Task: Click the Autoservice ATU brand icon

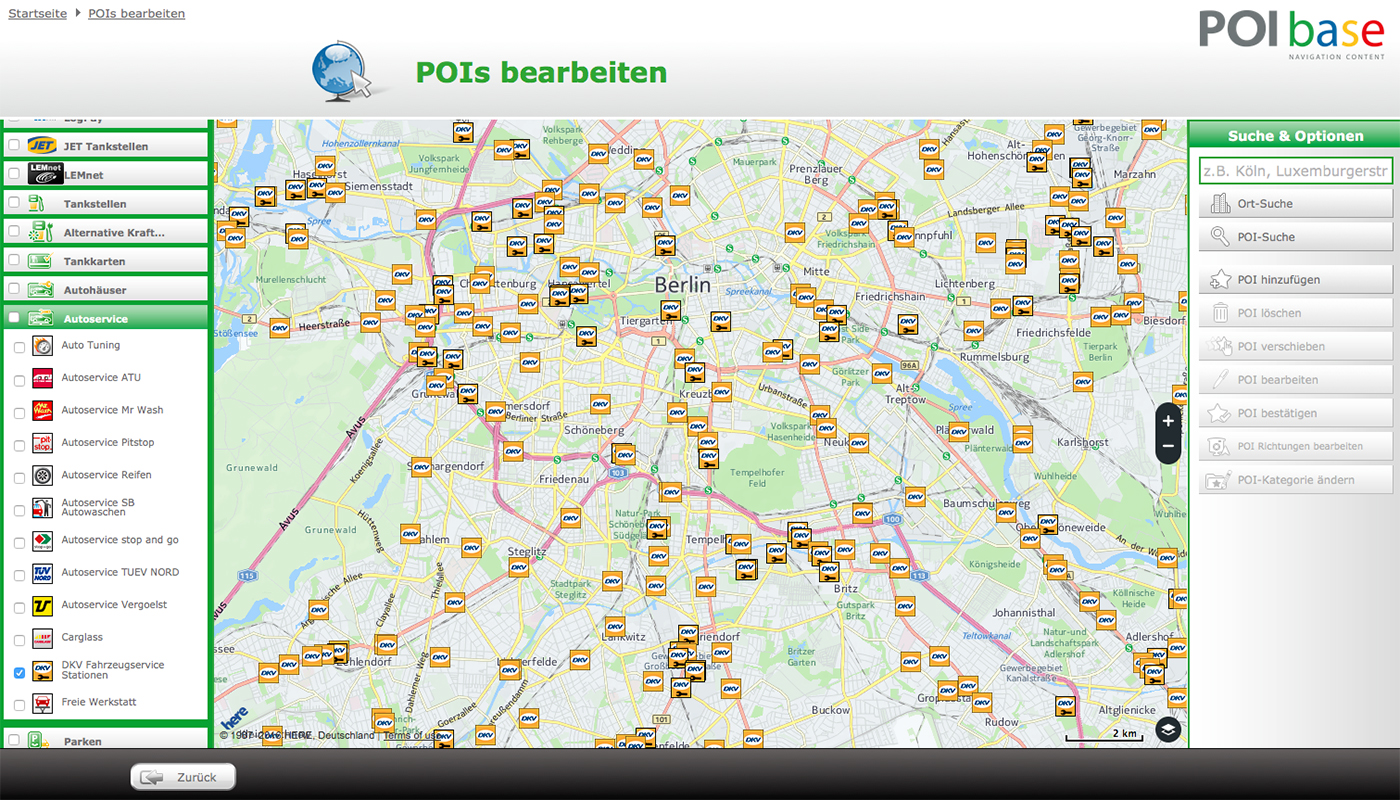Action: [43, 378]
